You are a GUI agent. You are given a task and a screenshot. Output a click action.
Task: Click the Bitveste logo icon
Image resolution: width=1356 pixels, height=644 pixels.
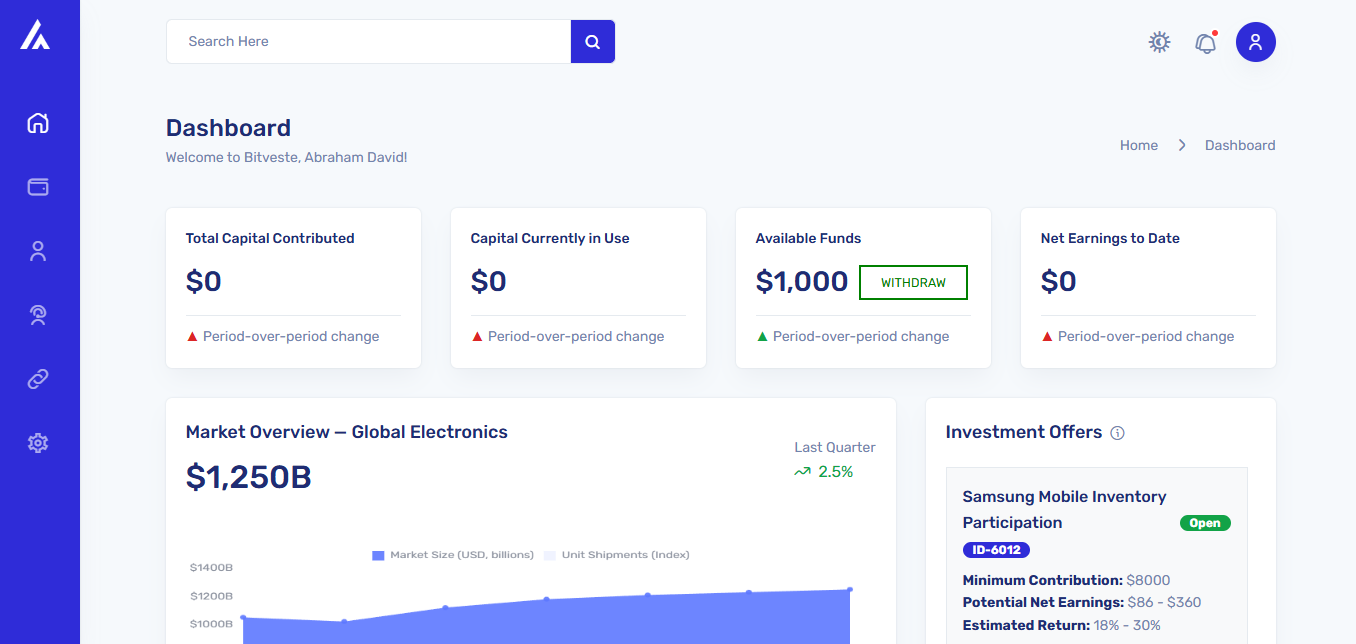pyautogui.click(x=35, y=35)
